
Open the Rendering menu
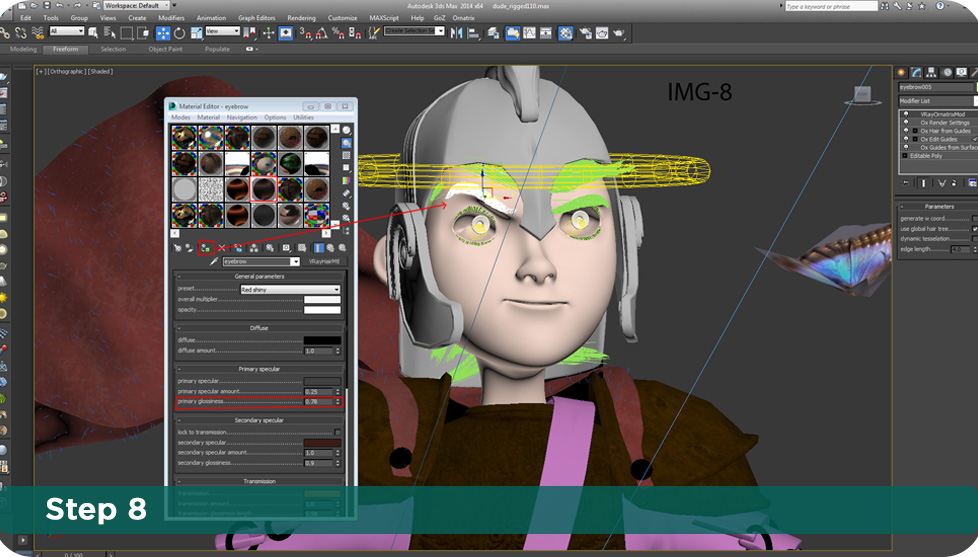point(301,18)
